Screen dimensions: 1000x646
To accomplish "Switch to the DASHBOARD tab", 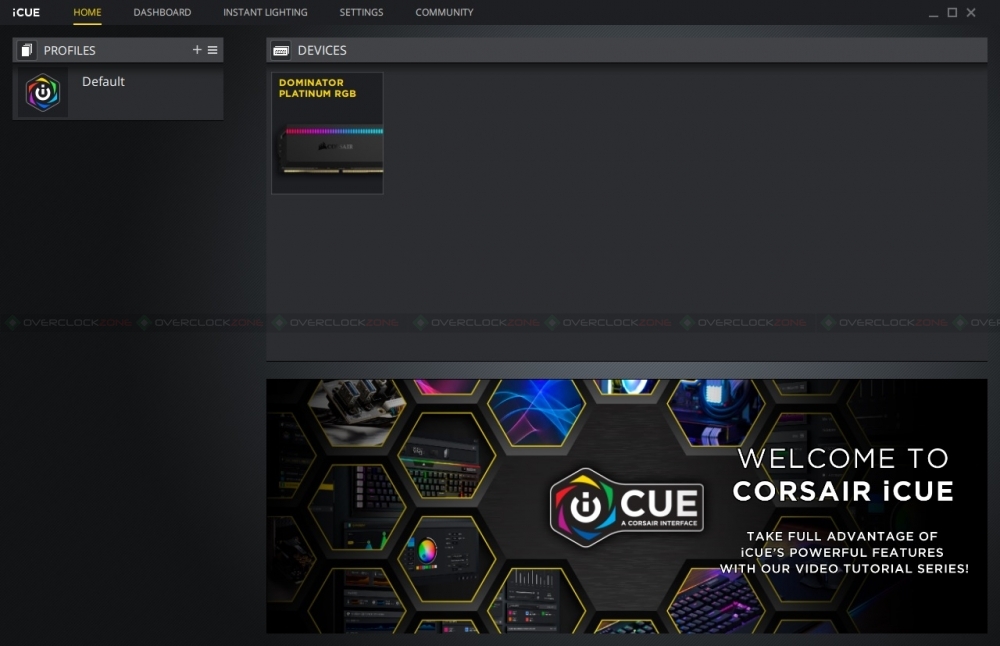I will pyautogui.click(x=162, y=12).
